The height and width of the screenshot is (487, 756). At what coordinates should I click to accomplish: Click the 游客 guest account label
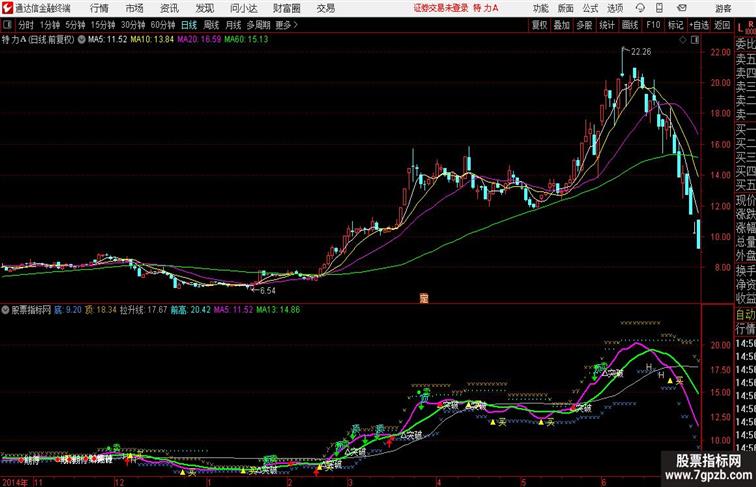point(723,8)
